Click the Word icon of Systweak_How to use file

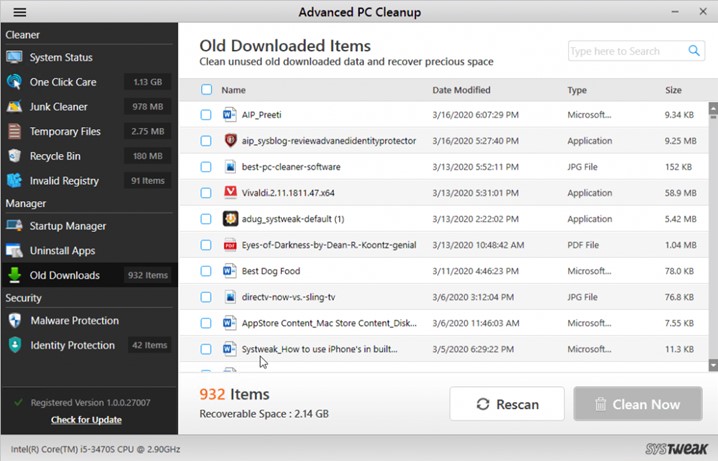point(229,349)
